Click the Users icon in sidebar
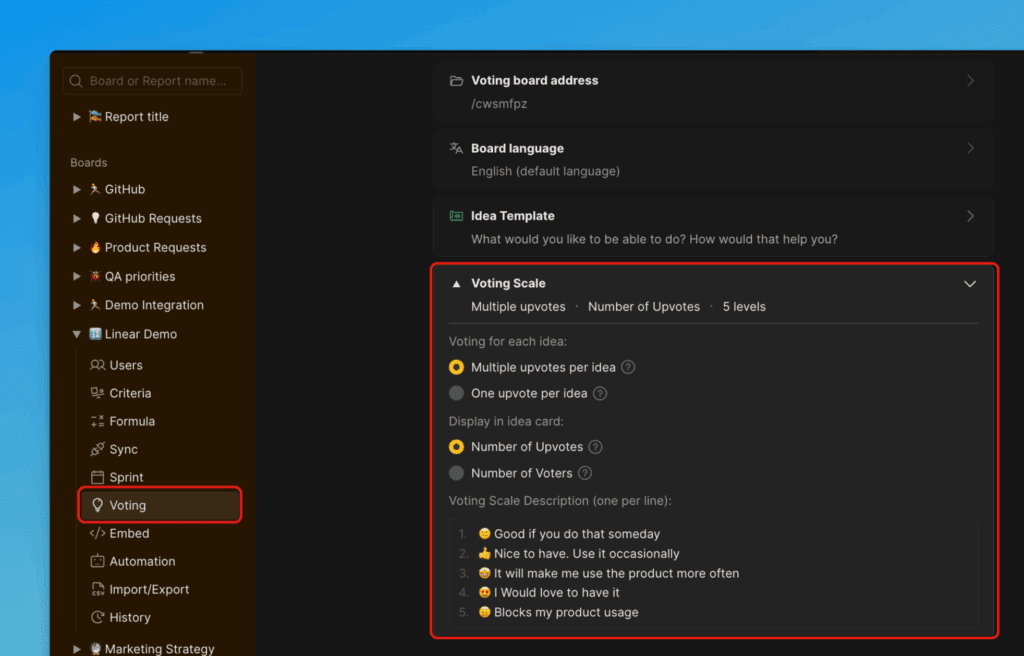The width and height of the screenshot is (1024, 656). [97, 365]
